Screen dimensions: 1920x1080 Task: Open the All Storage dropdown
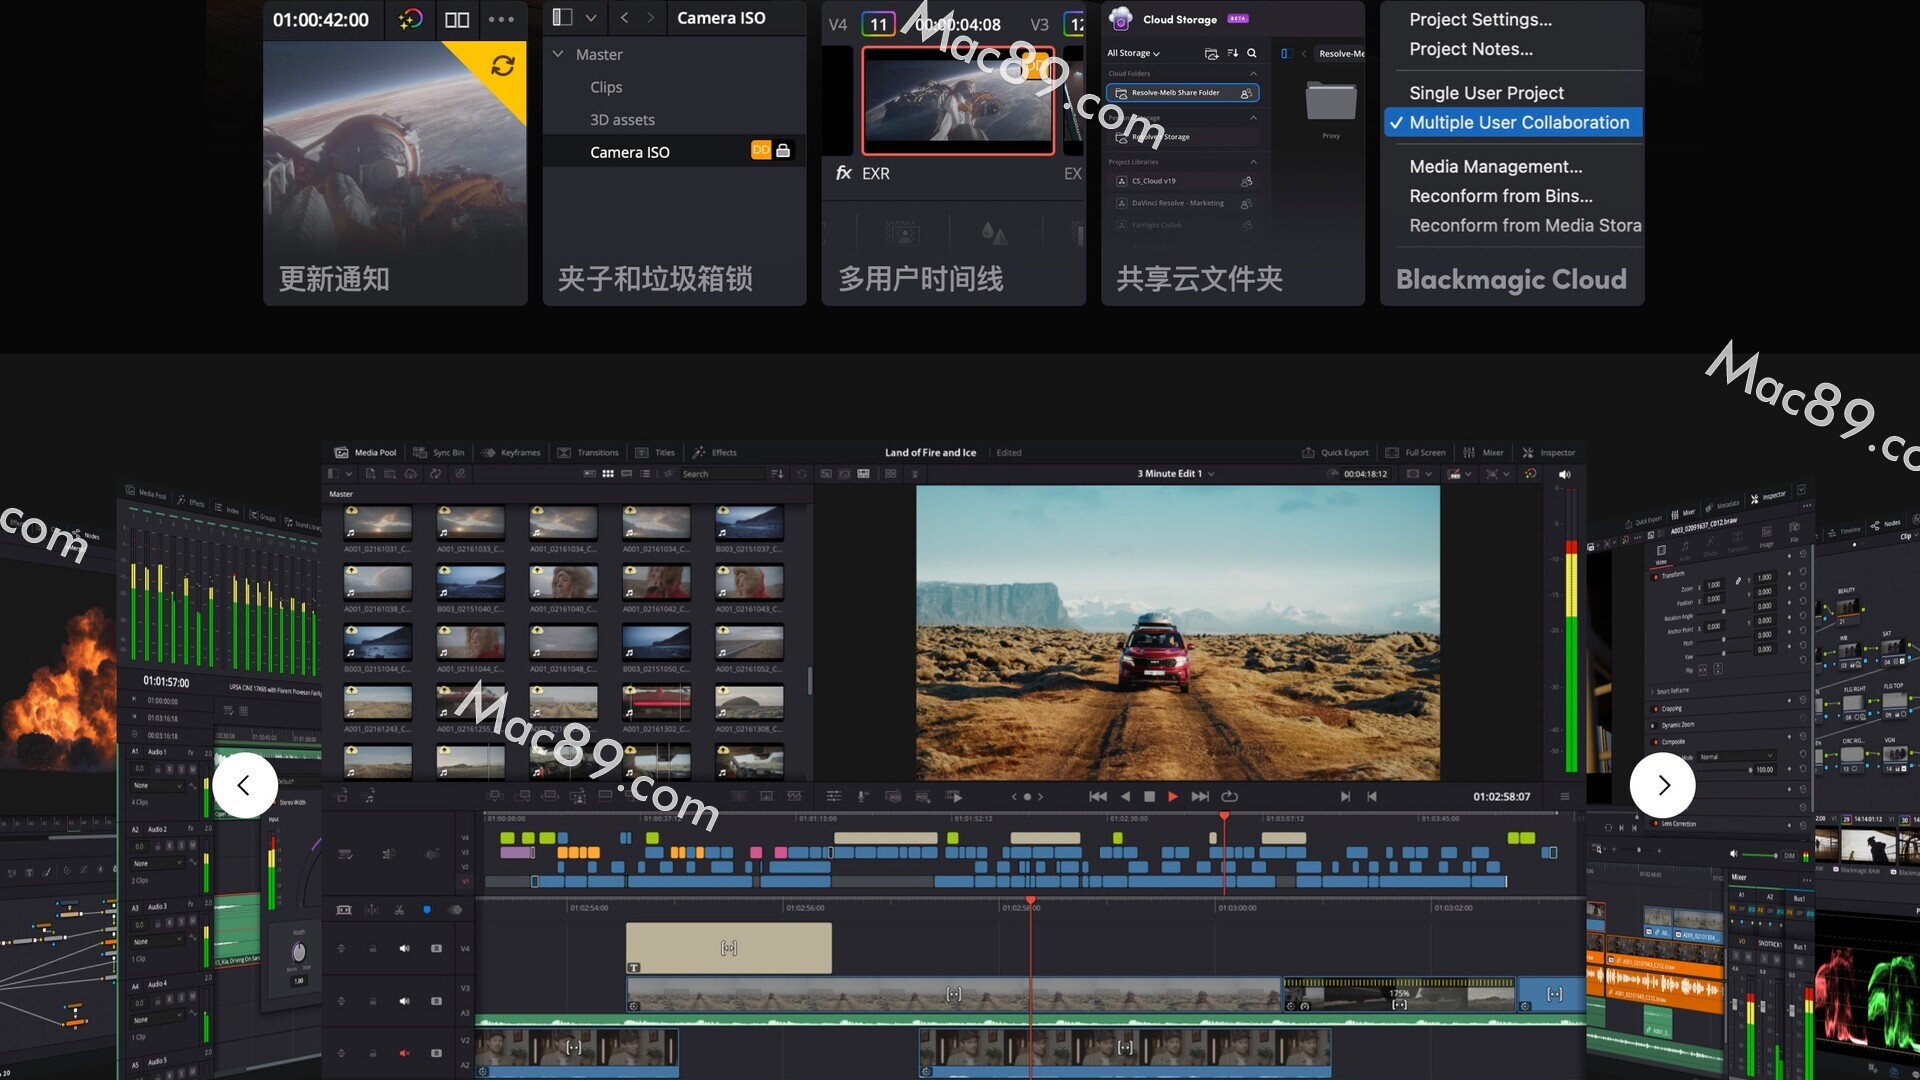[x=1133, y=53]
